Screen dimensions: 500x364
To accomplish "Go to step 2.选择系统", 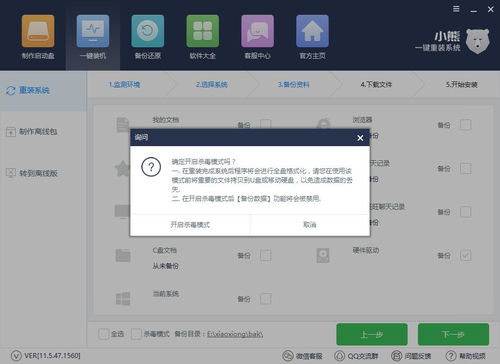I will point(212,85).
